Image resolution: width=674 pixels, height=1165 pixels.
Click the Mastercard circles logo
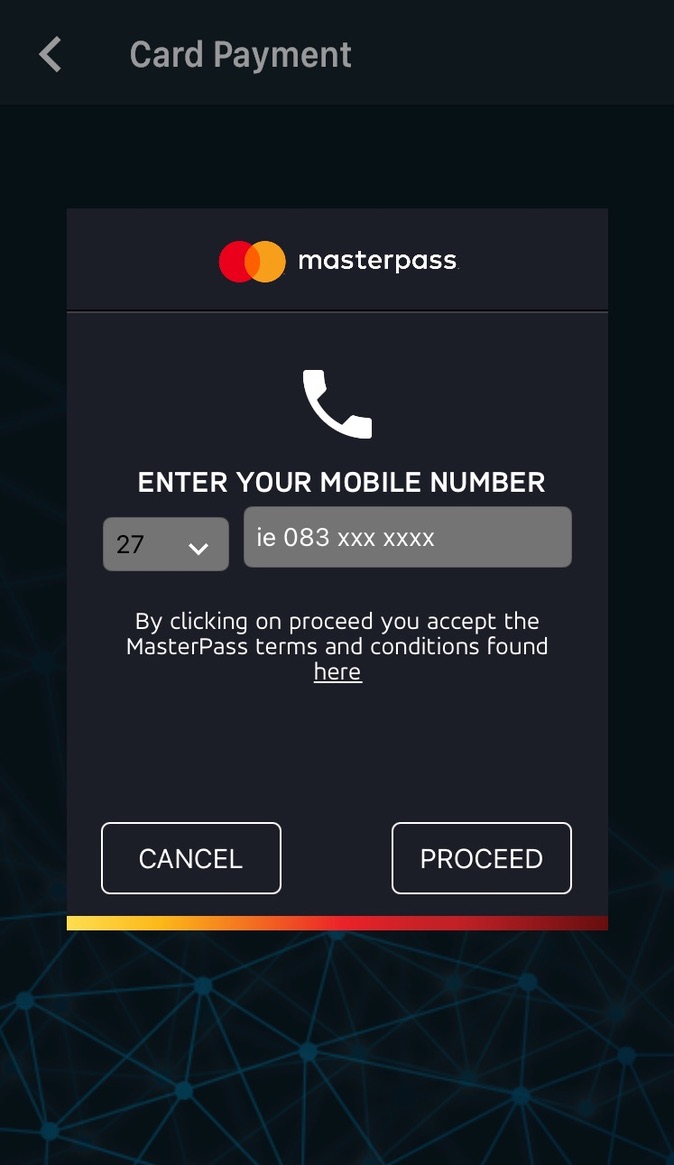252,262
